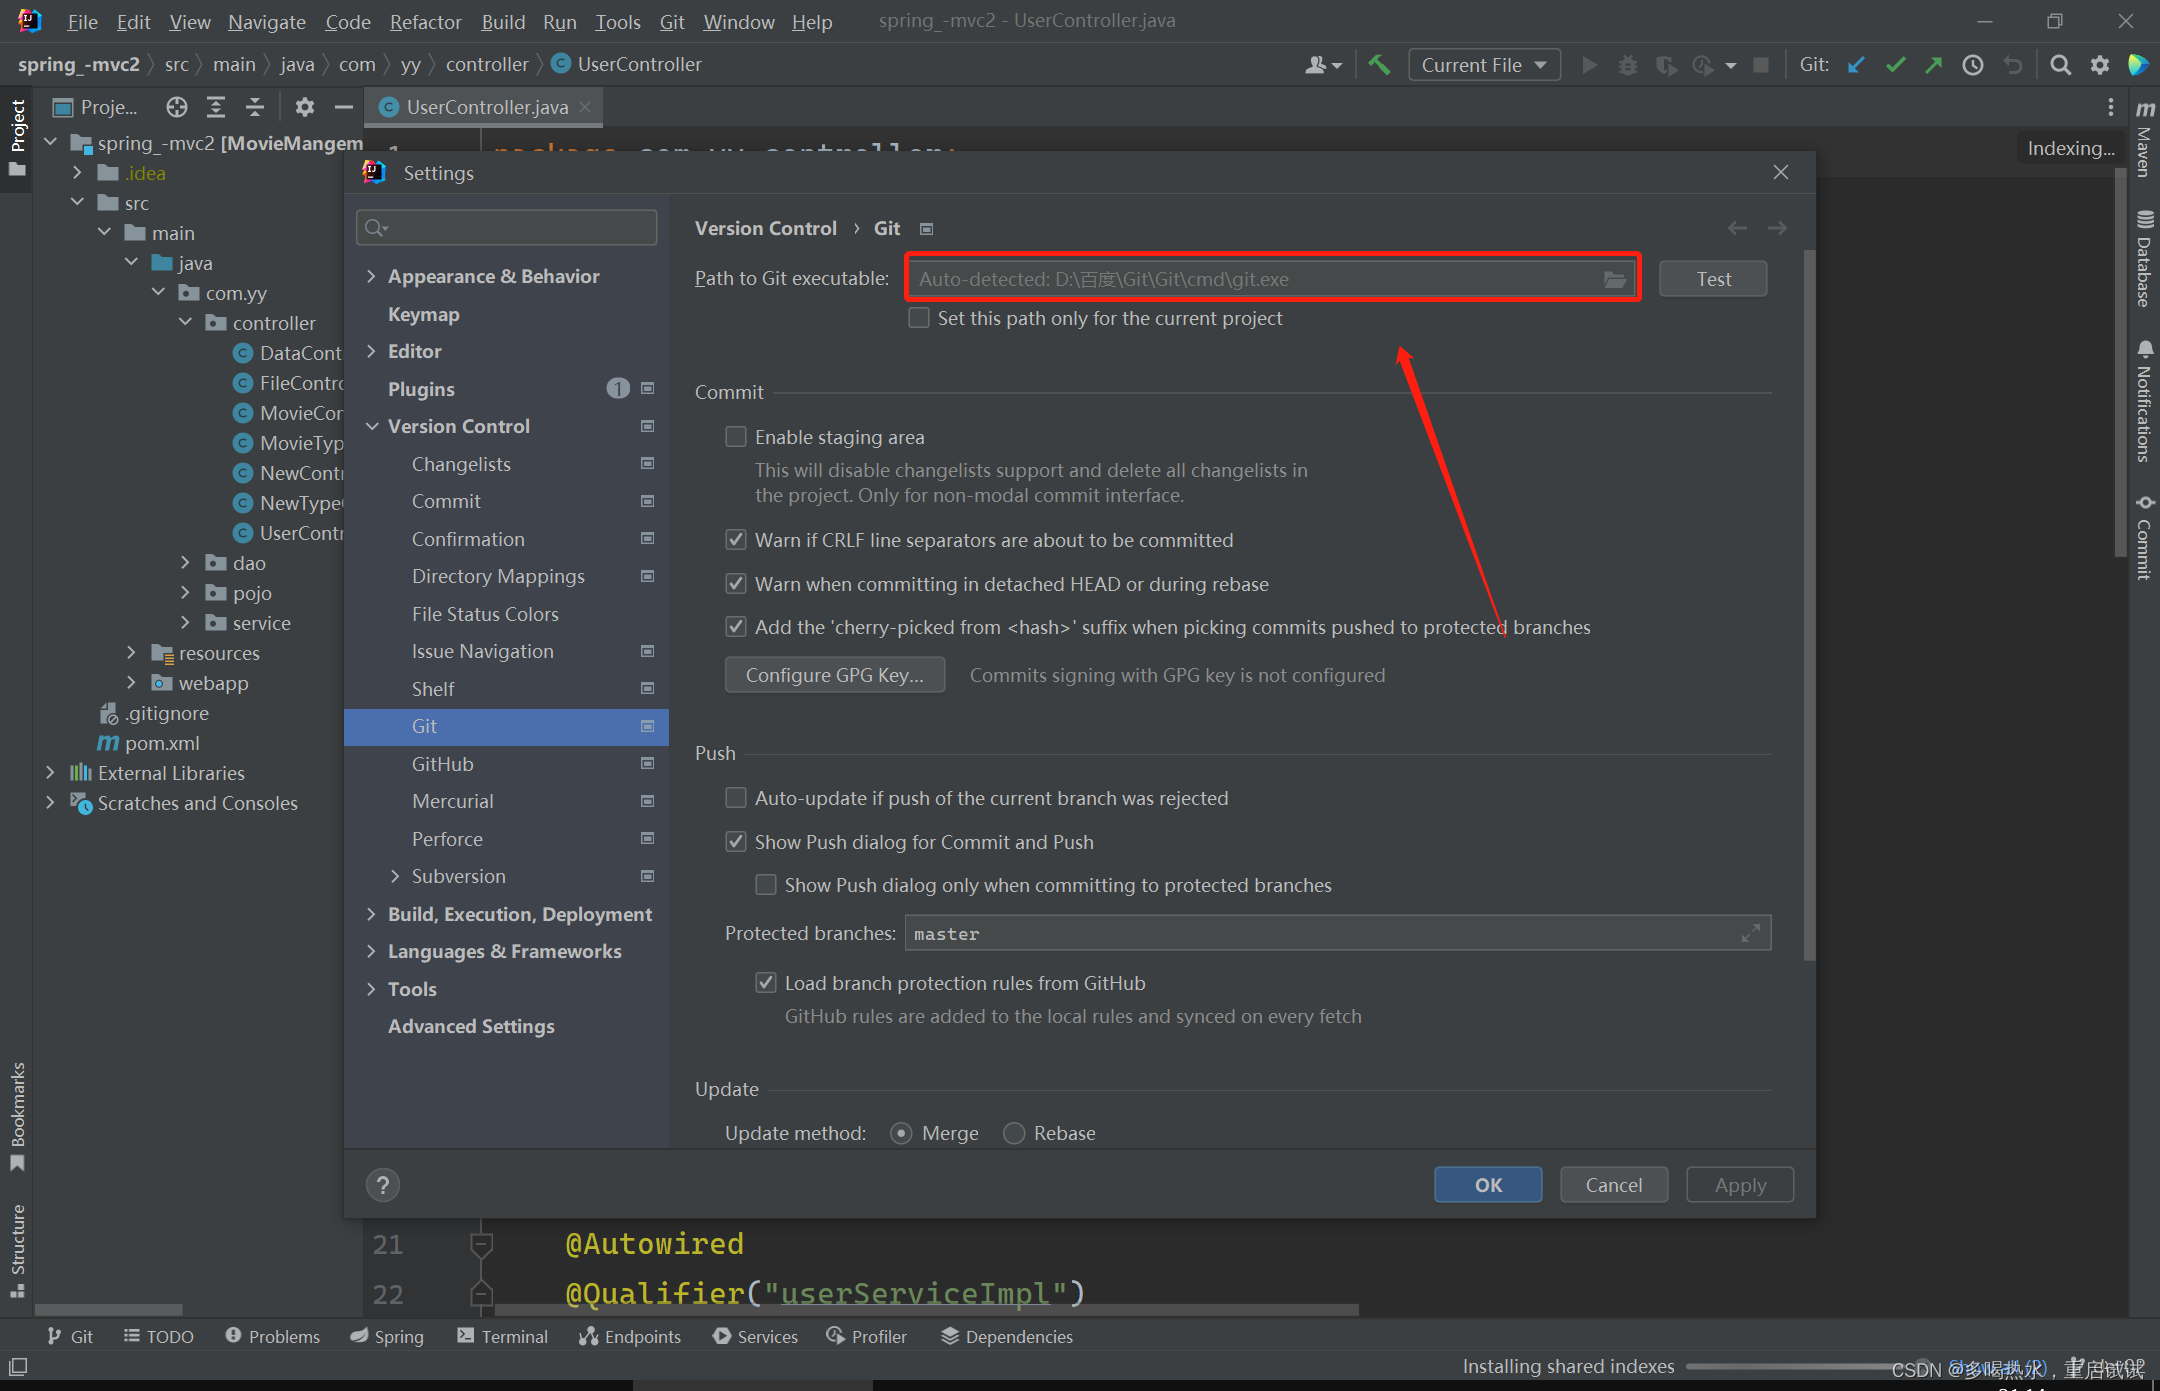This screenshot has height=1391, width=2160.
Task: Click Select Opened File target icon
Action: tap(177, 107)
